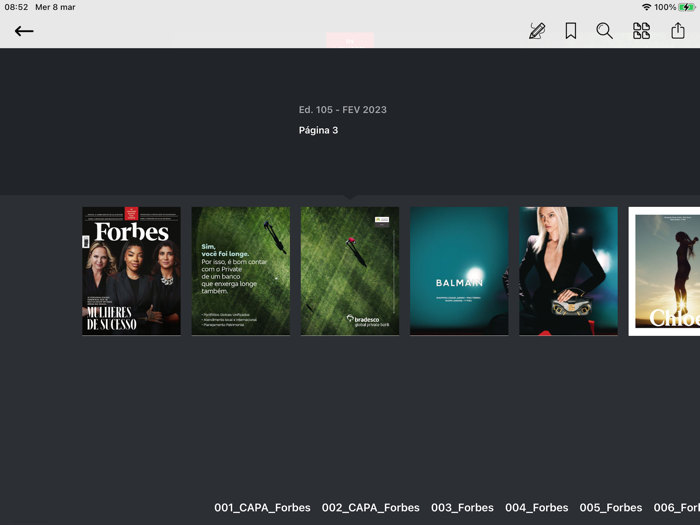Screen dimensions: 700x525
Task: Tap the 100% battery percentage text
Action: (665, 7)
